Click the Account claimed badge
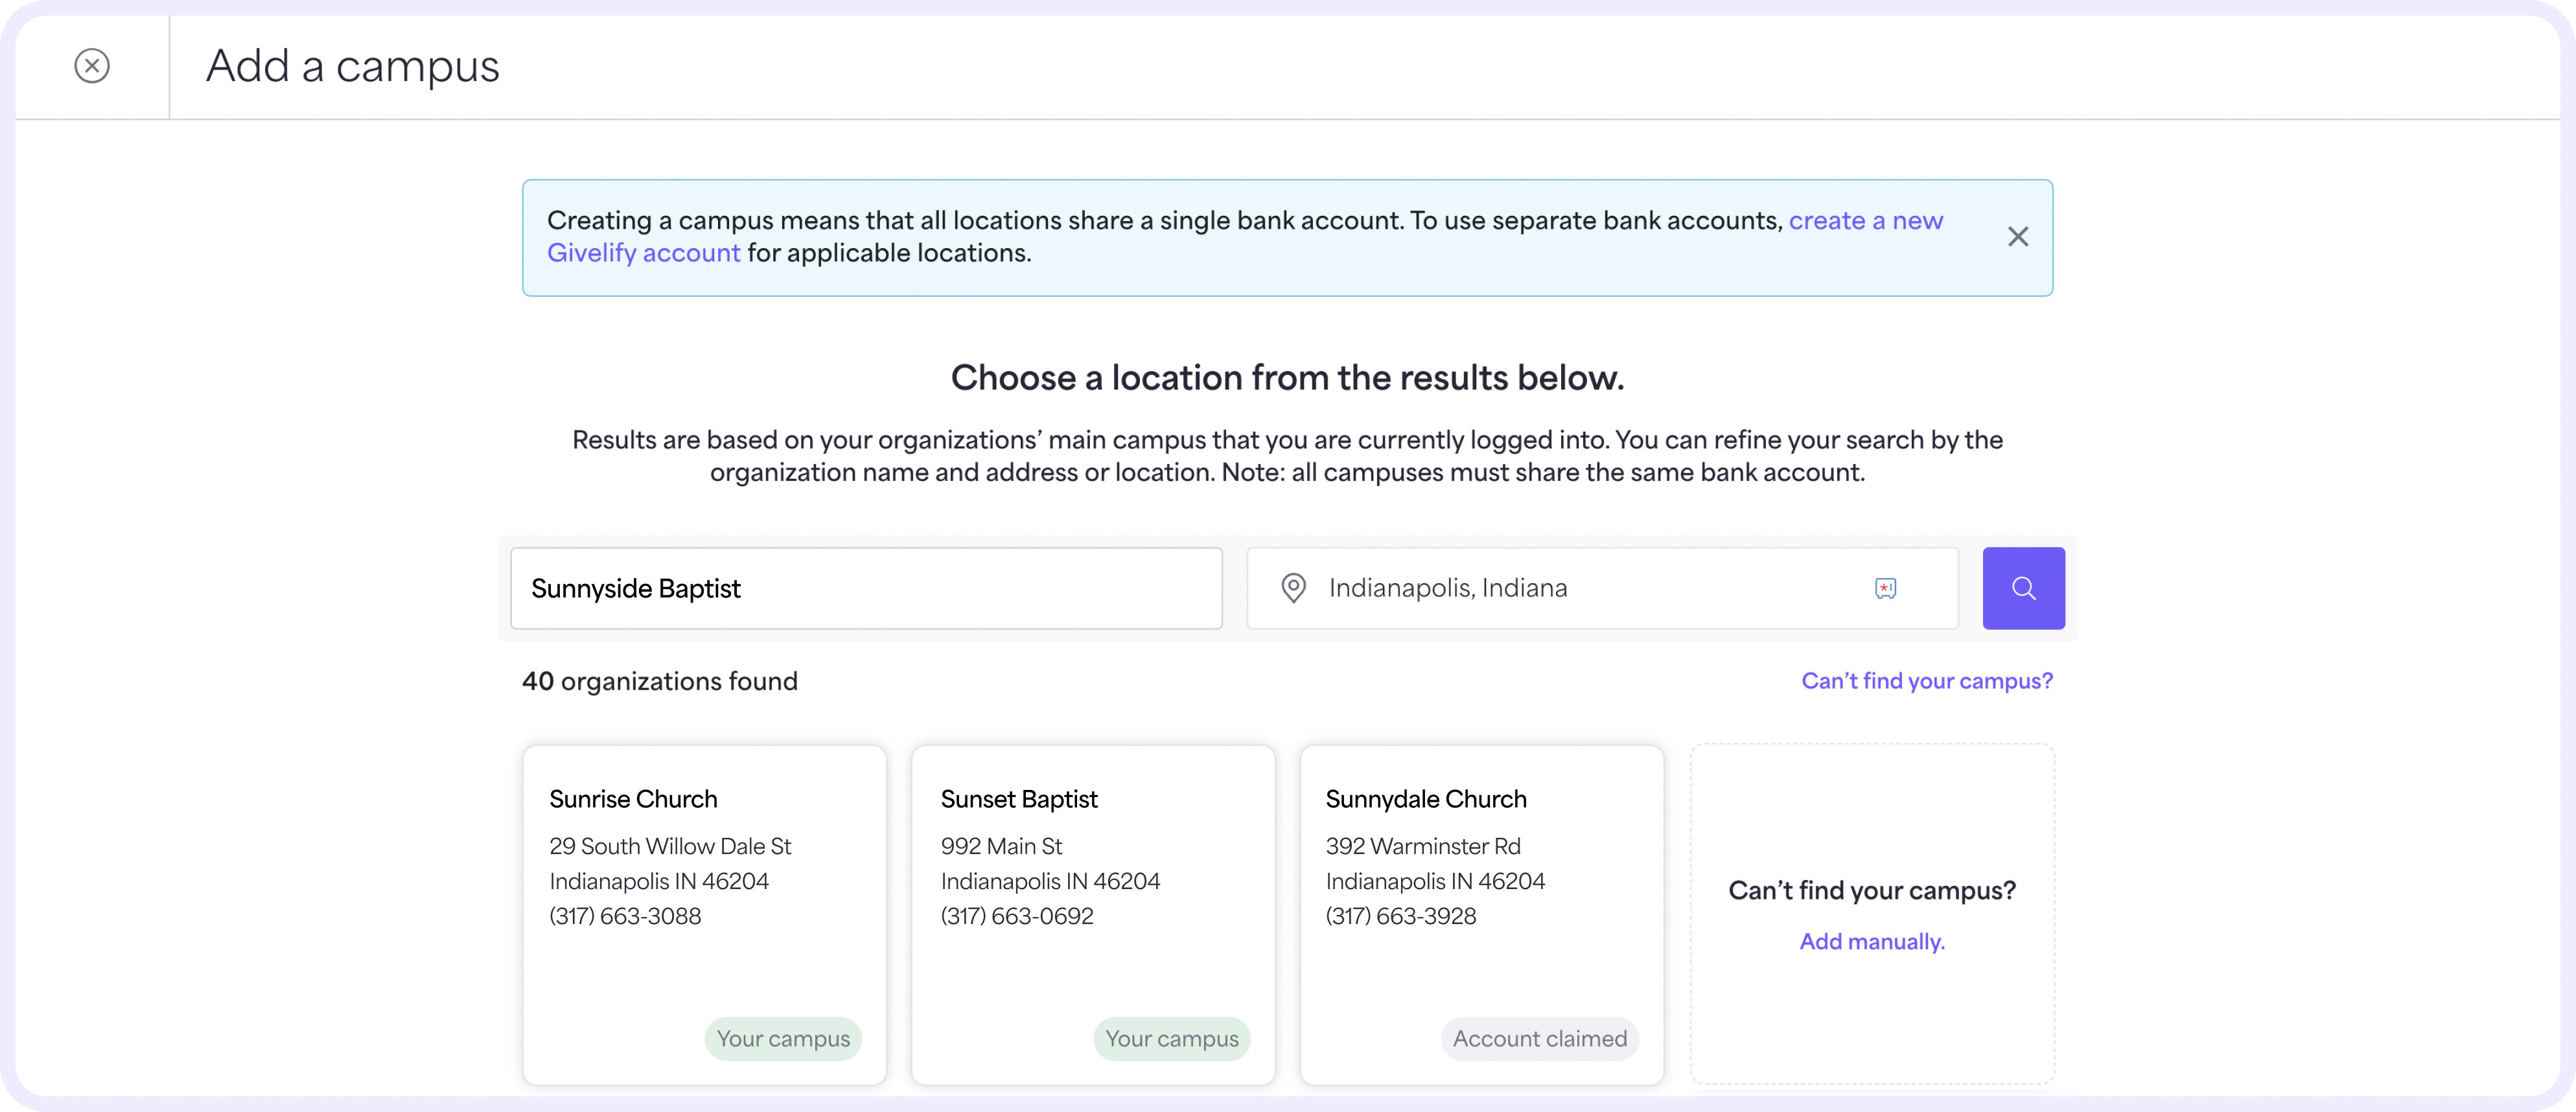 [1539, 1039]
